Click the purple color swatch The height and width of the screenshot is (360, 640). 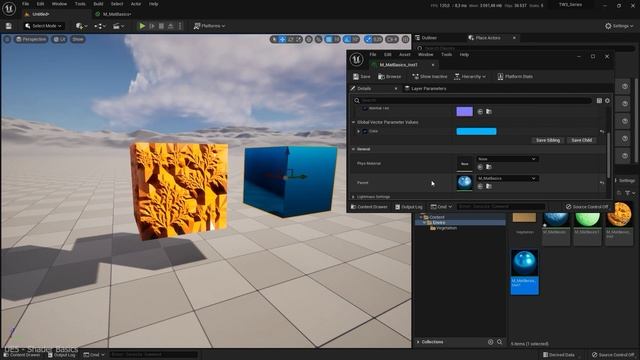[x=464, y=111]
